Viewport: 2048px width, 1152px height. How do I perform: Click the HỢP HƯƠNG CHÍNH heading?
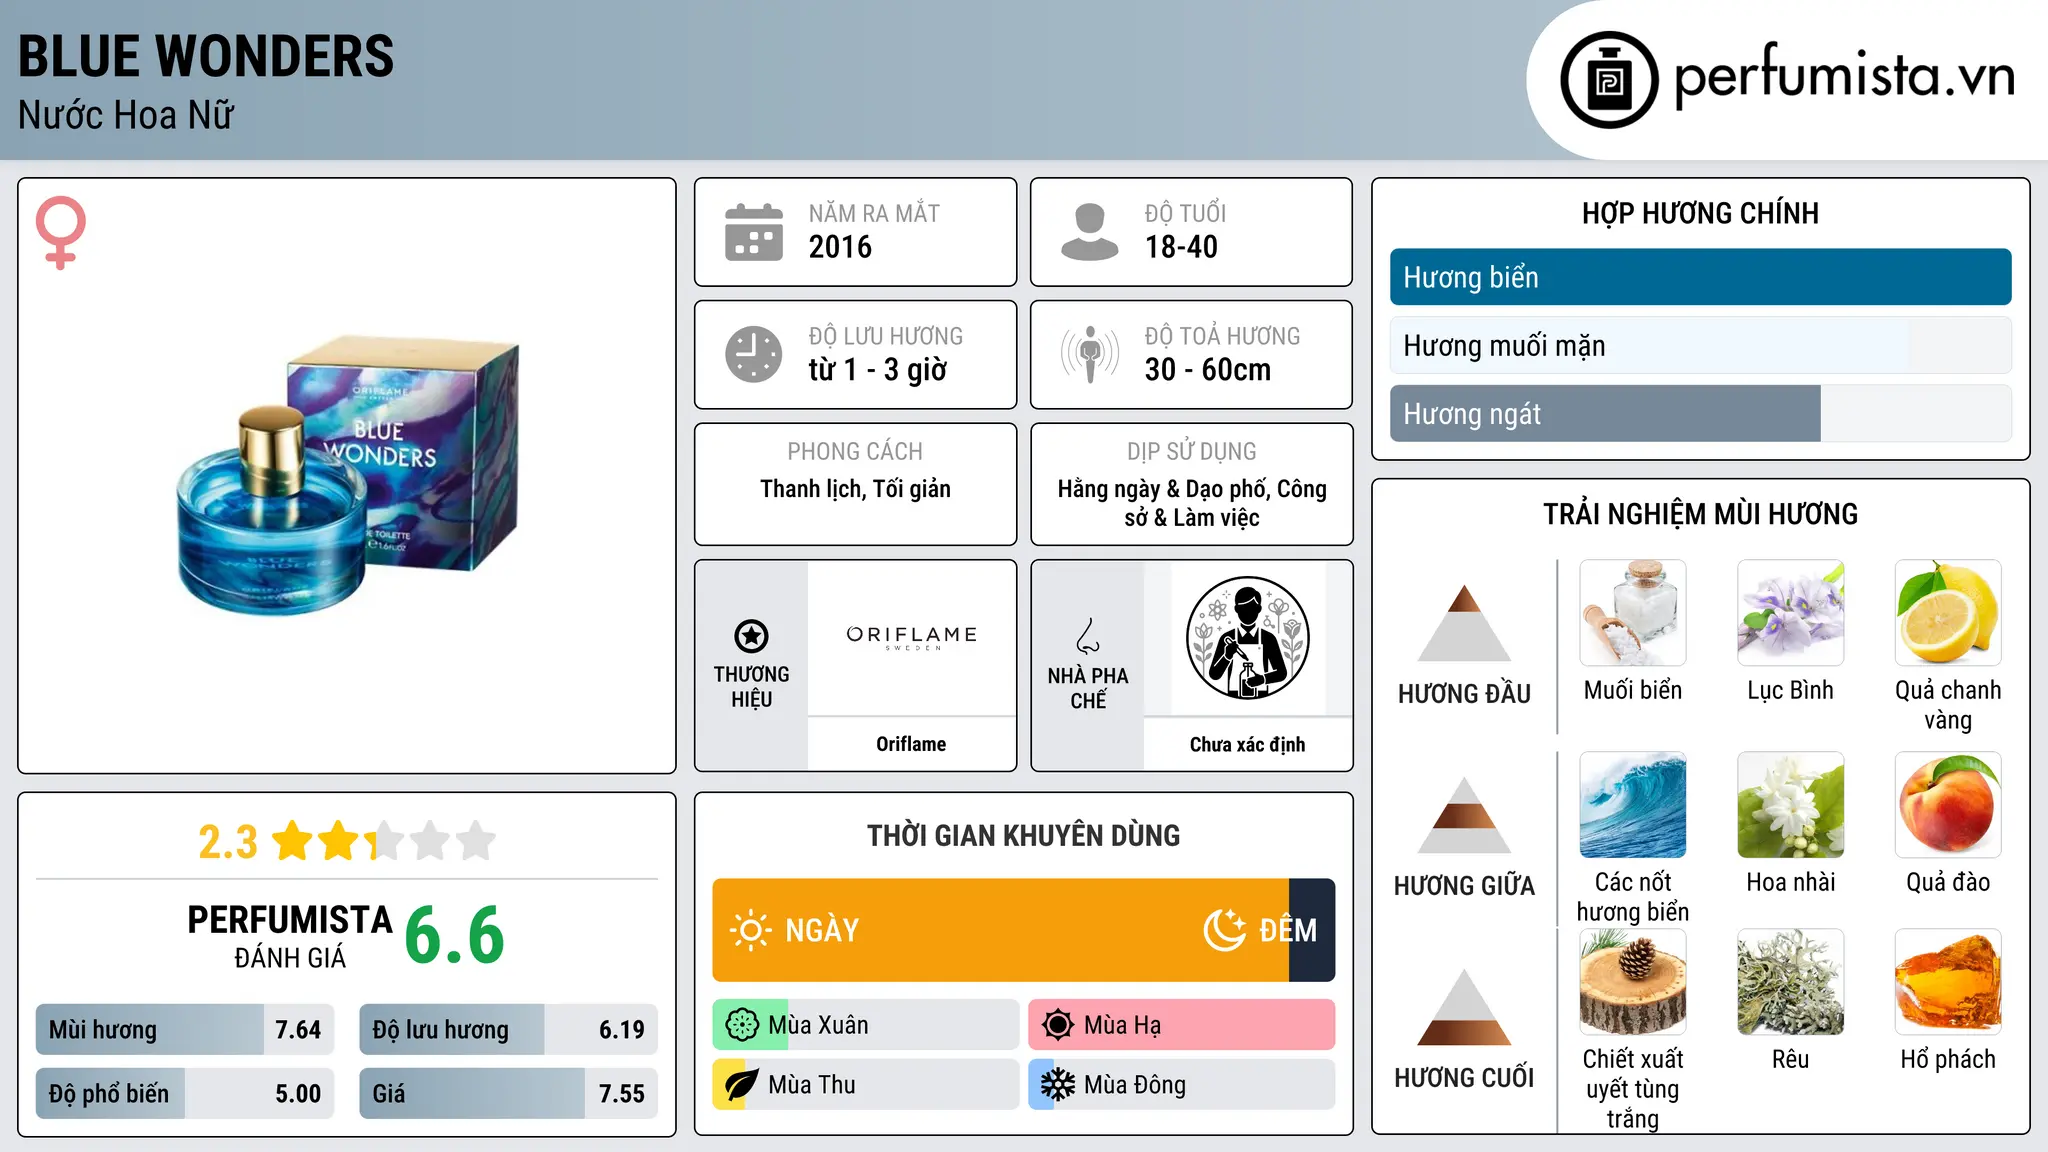[x=1700, y=213]
